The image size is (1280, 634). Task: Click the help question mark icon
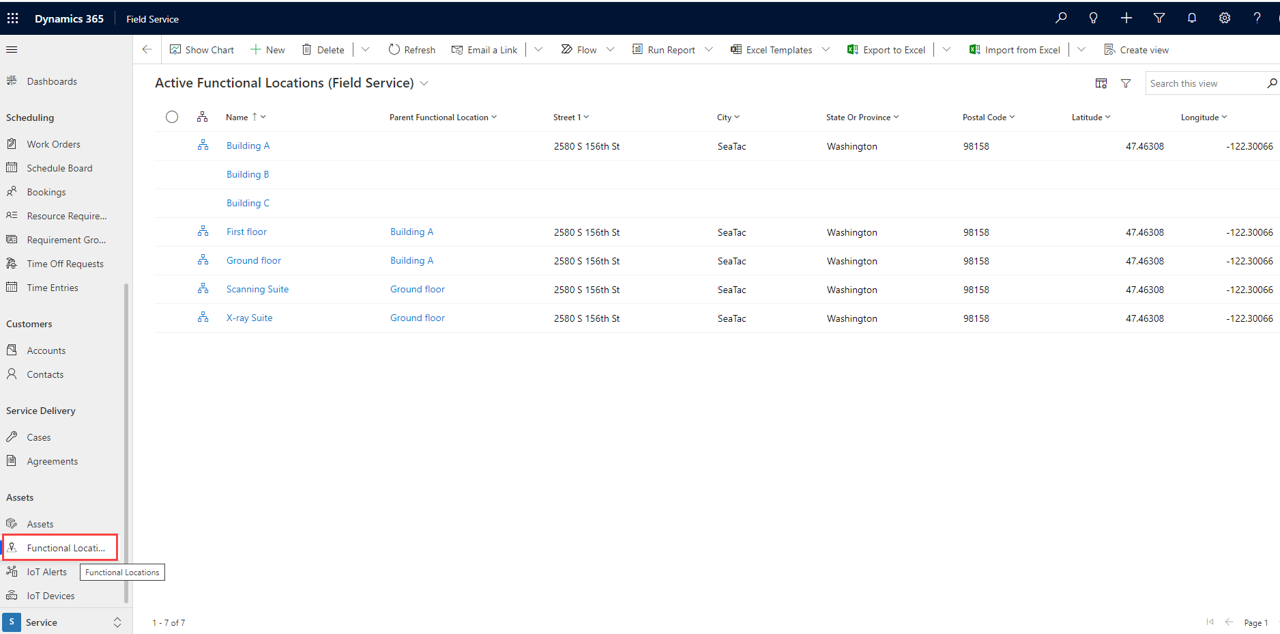coord(1257,18)
